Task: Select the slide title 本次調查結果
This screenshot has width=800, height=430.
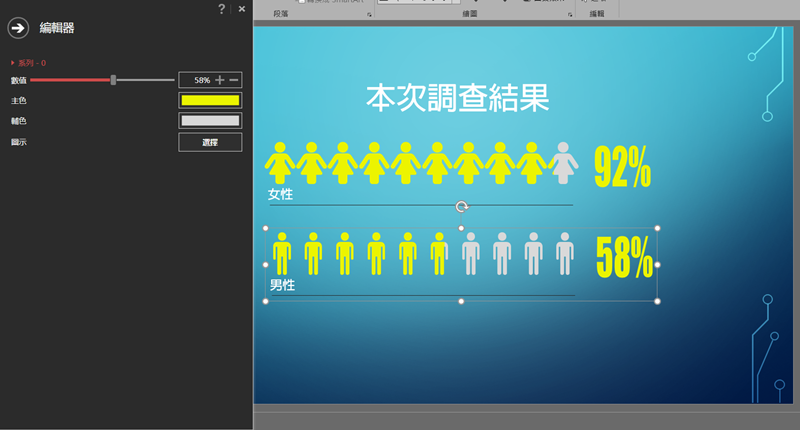Action: (457, 98)
